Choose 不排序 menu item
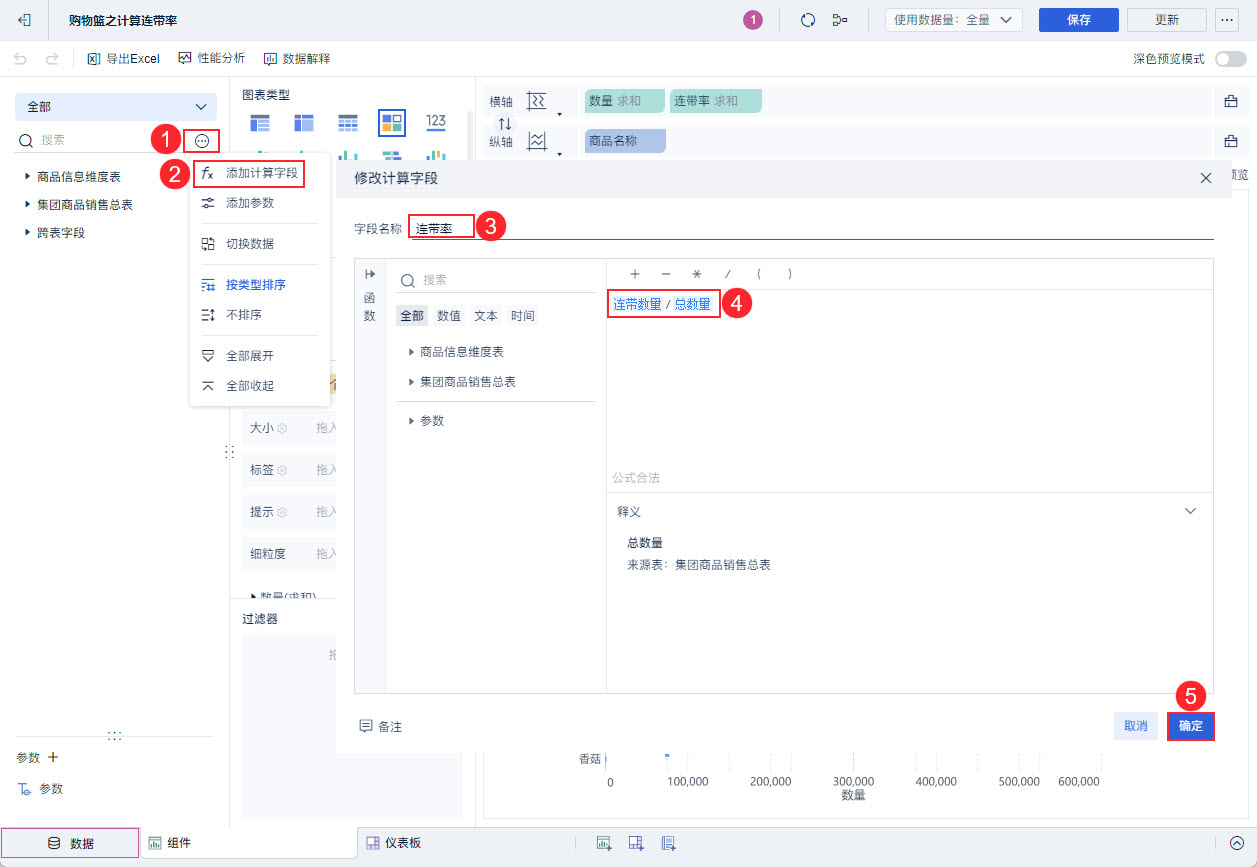Image resolution: width=1257 pixels, height=867 pixels. pyautogui.click(x=260, y=315)
